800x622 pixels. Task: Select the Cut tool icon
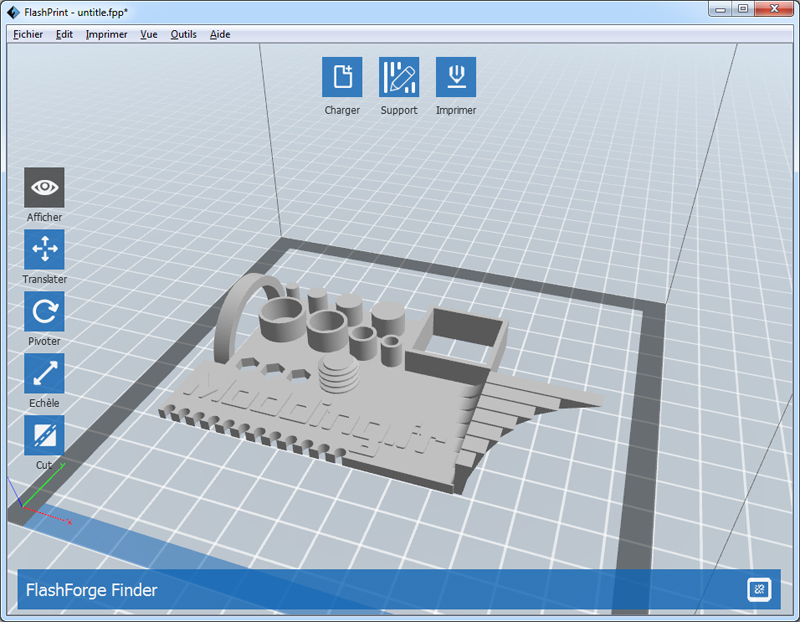(x=44, y=435)
